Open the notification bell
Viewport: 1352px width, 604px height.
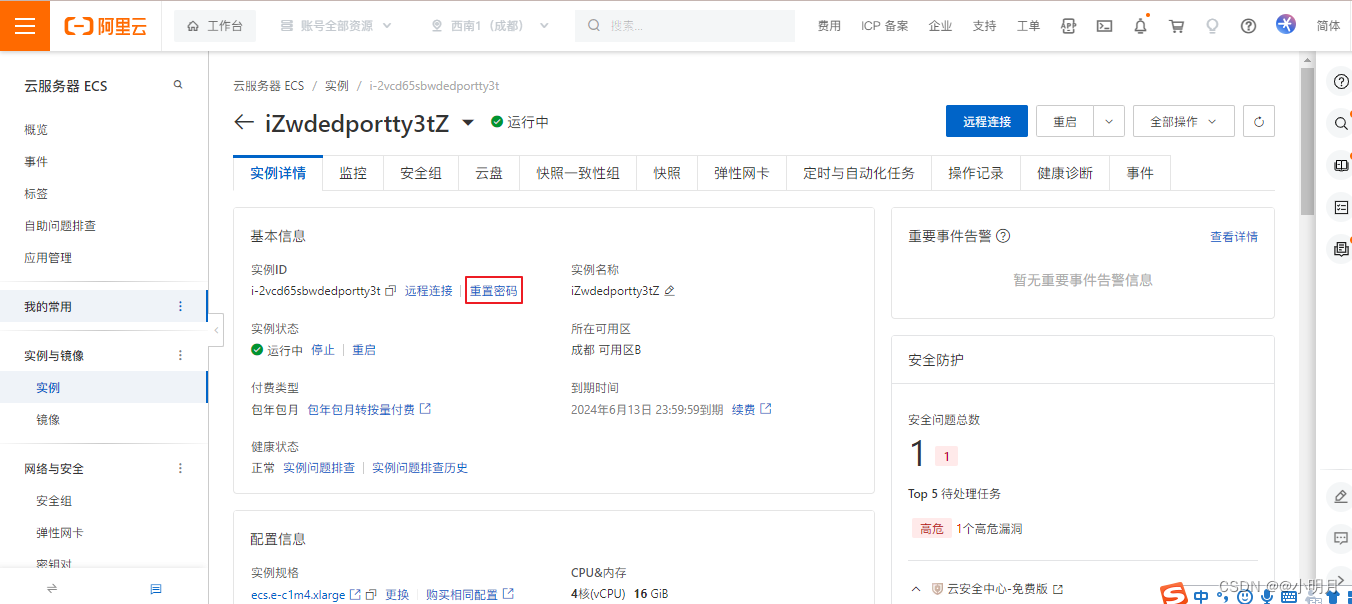point(1140,26)
